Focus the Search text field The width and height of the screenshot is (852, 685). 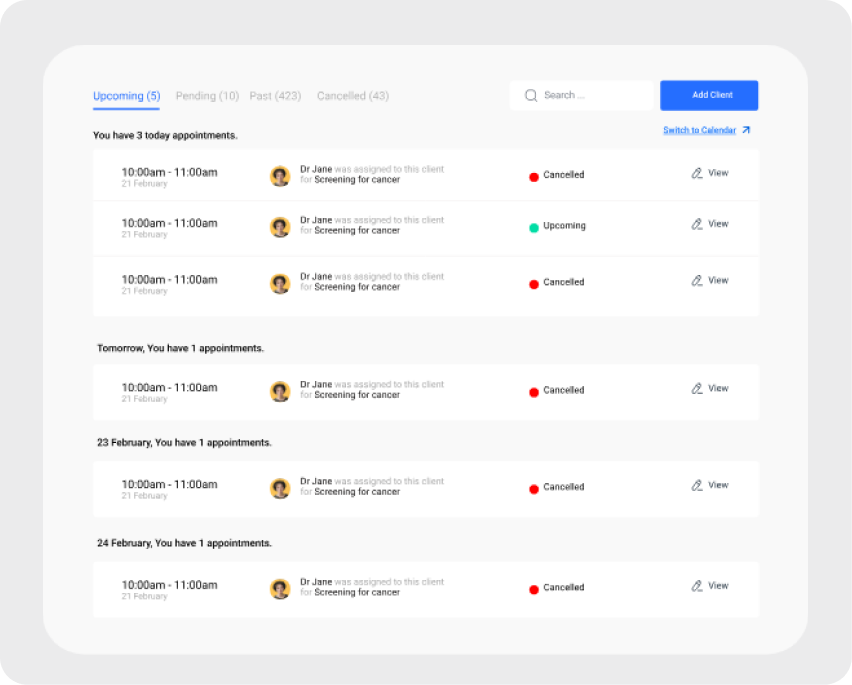pos(590,96)
